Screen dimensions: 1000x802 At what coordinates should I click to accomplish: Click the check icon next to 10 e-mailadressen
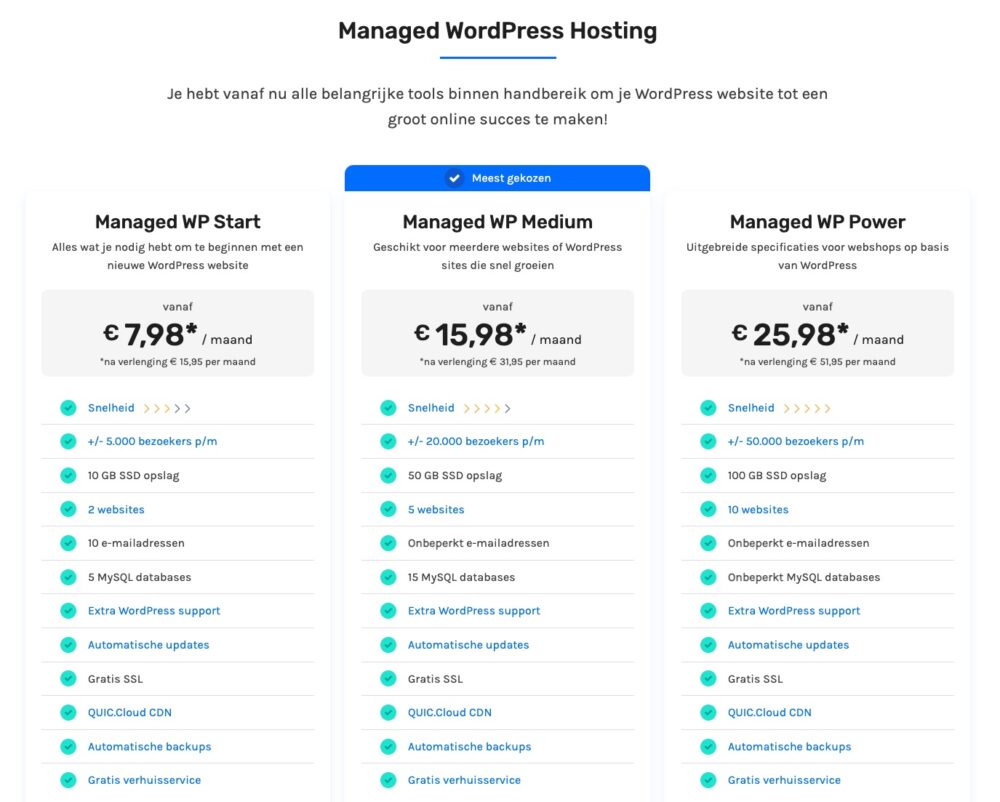tap(68, 543)
